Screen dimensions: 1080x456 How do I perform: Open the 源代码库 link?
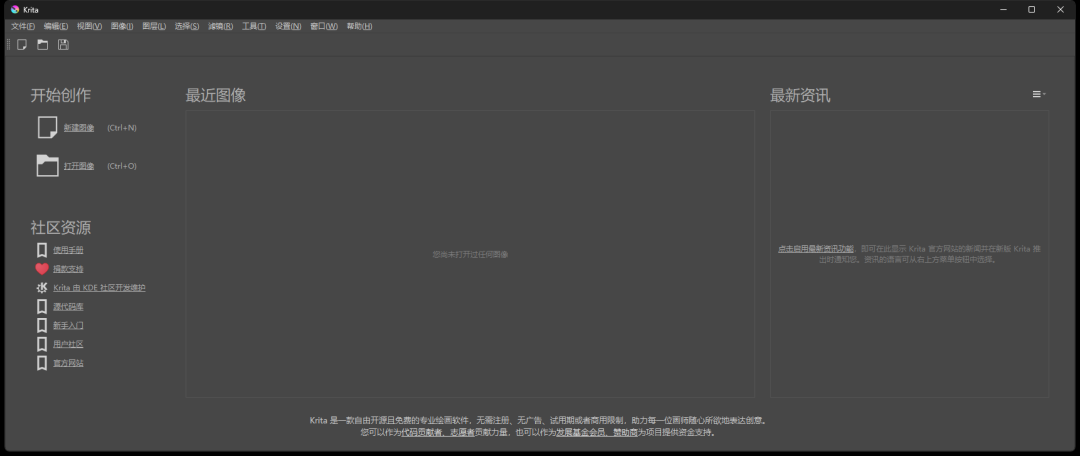click(x=68, y=307)
